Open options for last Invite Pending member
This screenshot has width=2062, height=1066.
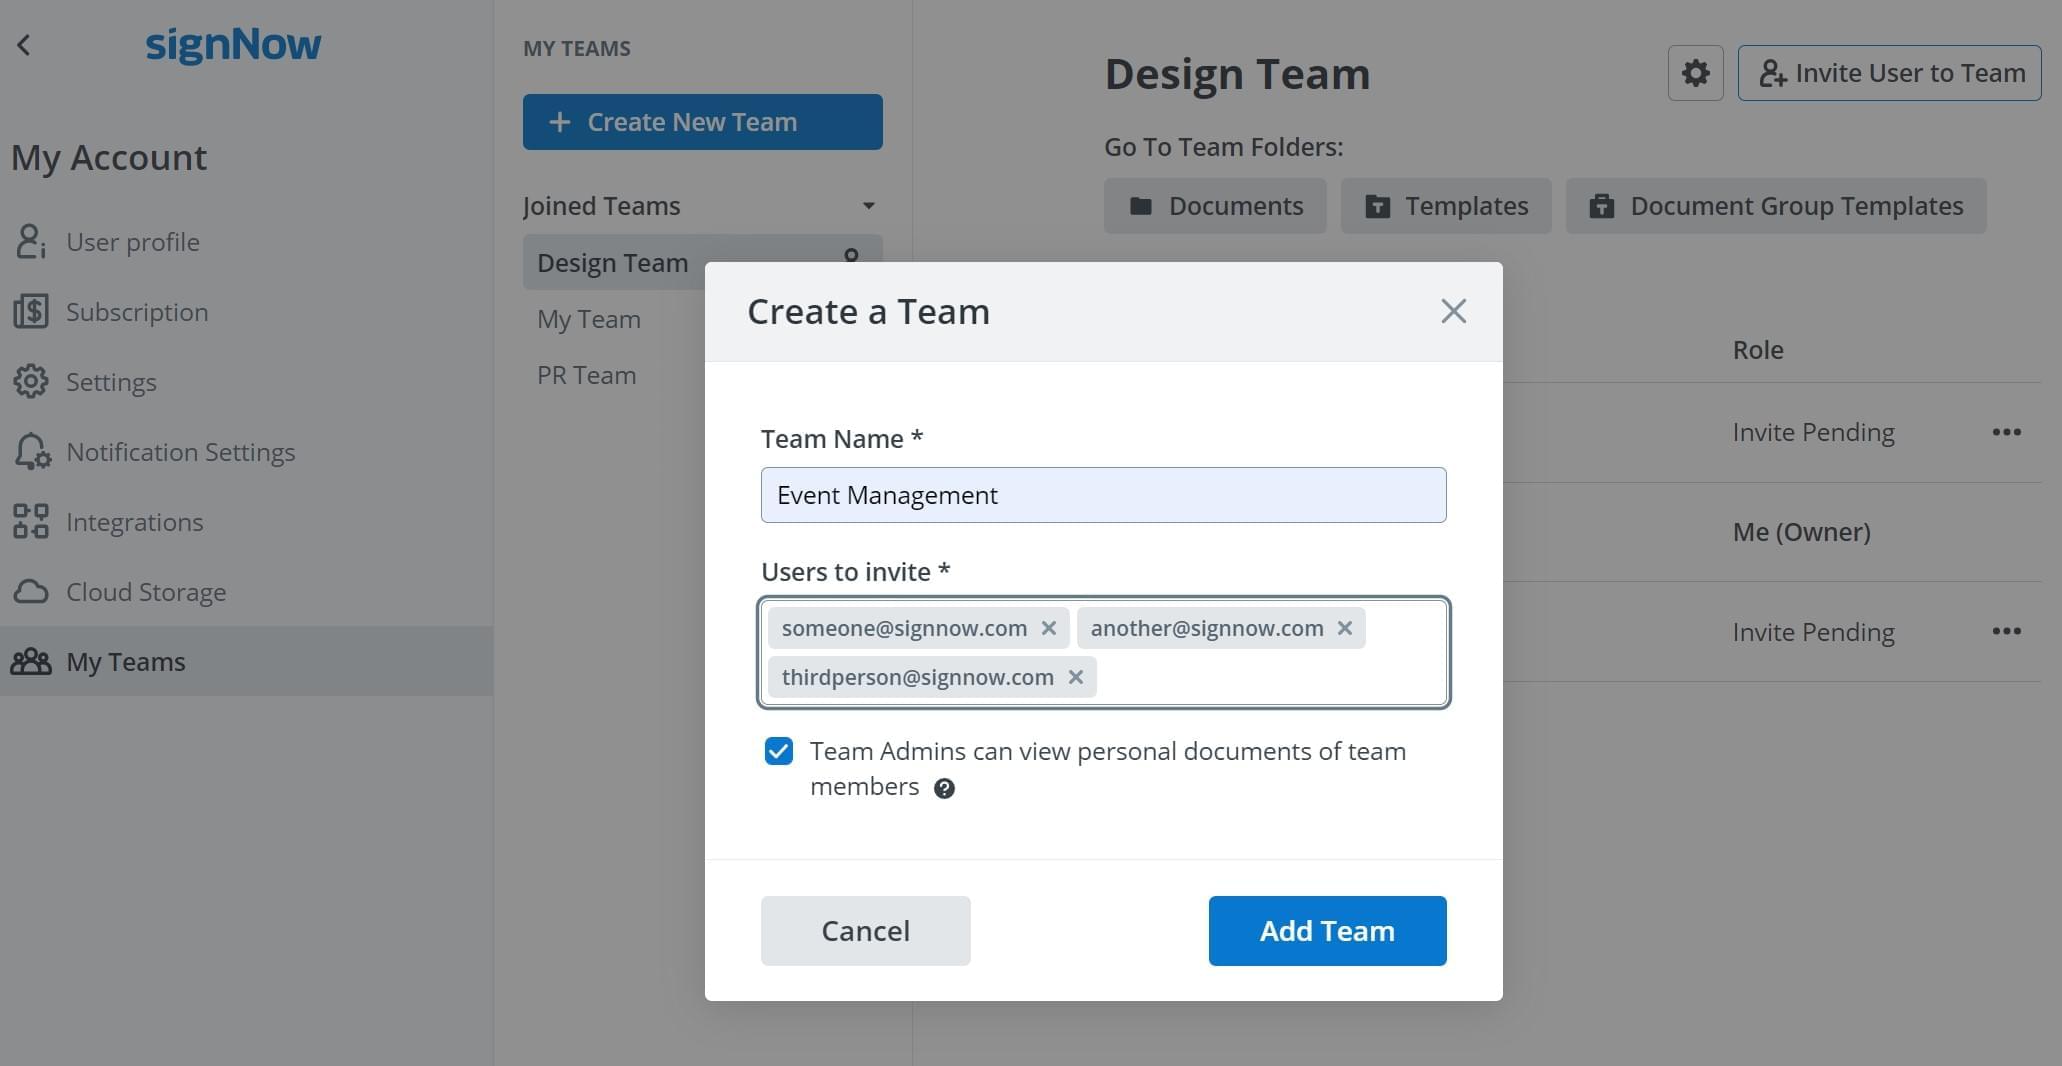2006,631
